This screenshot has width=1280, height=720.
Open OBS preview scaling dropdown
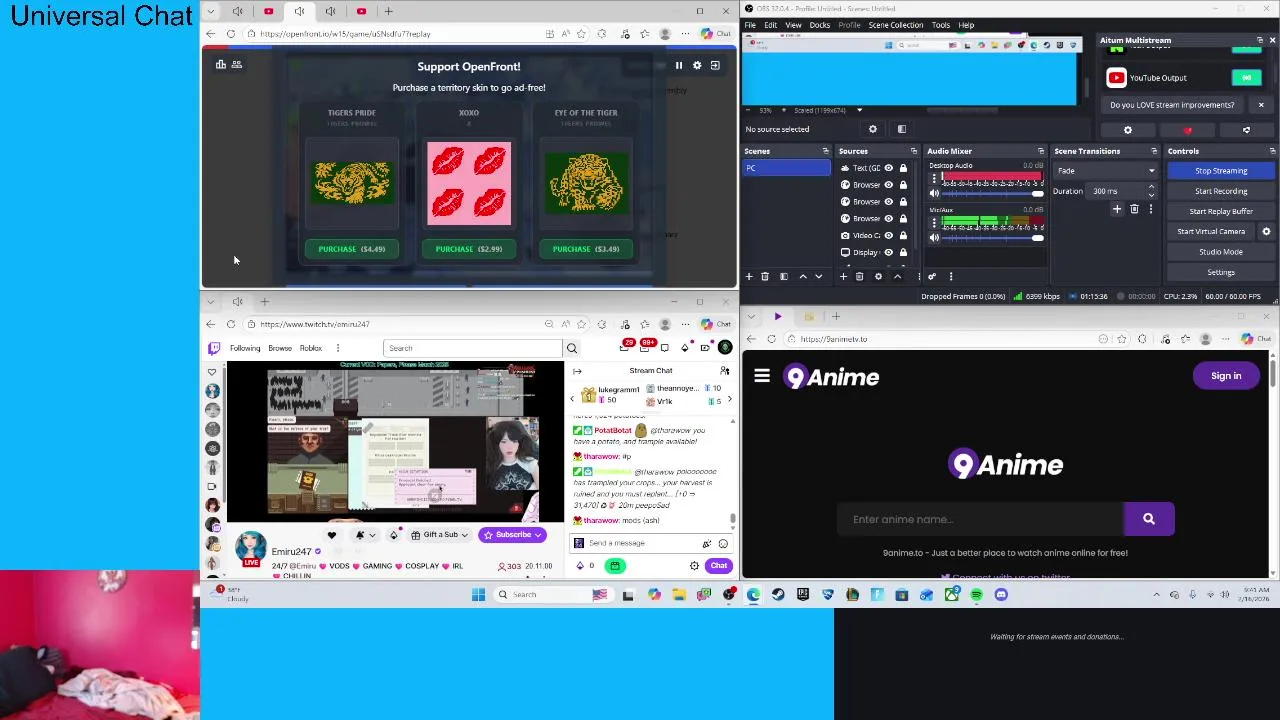(x=859, y=110)
